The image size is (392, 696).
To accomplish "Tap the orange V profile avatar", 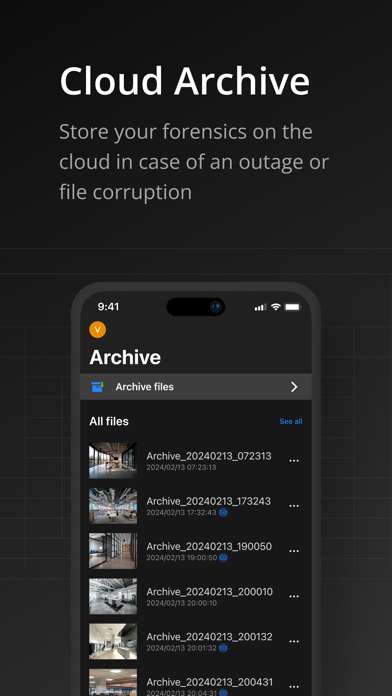I will [98, 330].
